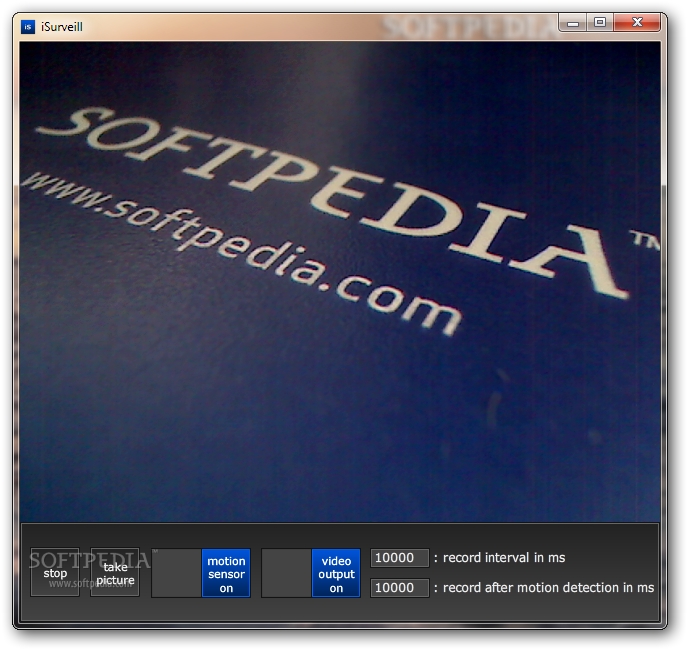Edit the record after motion detection field
This screenshot has width=688, height=650.
click(x=399, y=588)
